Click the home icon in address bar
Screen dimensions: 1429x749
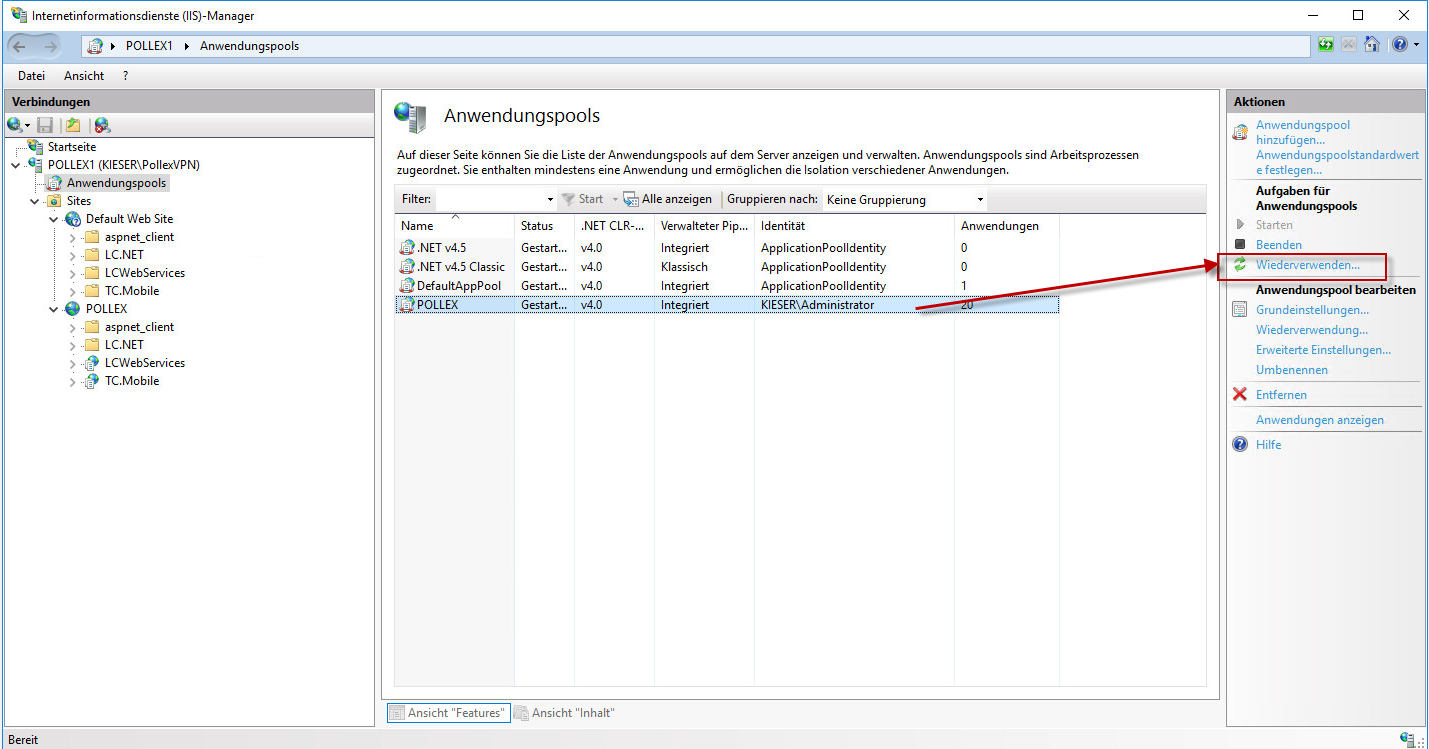(1372, 45)
